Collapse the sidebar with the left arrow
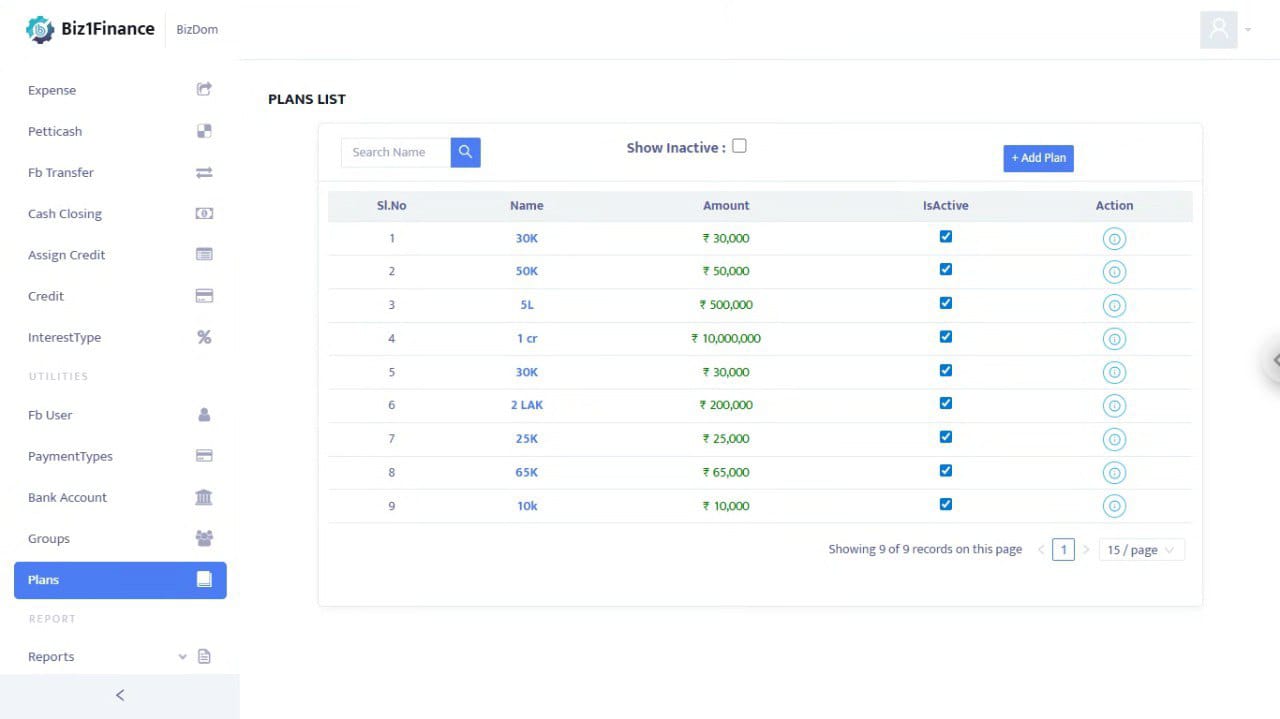This screenshot has width=1280, height=719. point(120,695)
